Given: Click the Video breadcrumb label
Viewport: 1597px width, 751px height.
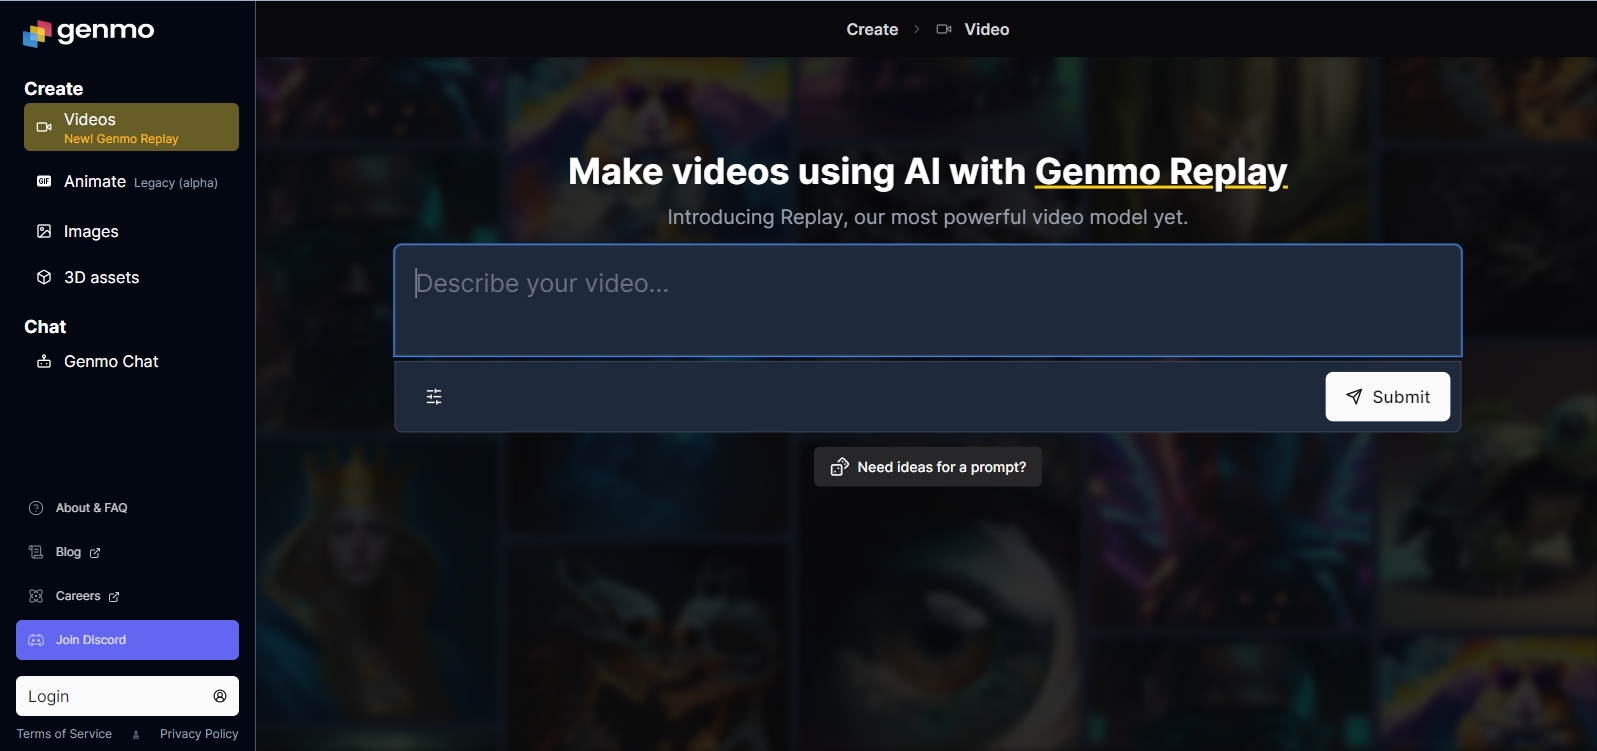Looking at the screenshot, I should point(987,30).
